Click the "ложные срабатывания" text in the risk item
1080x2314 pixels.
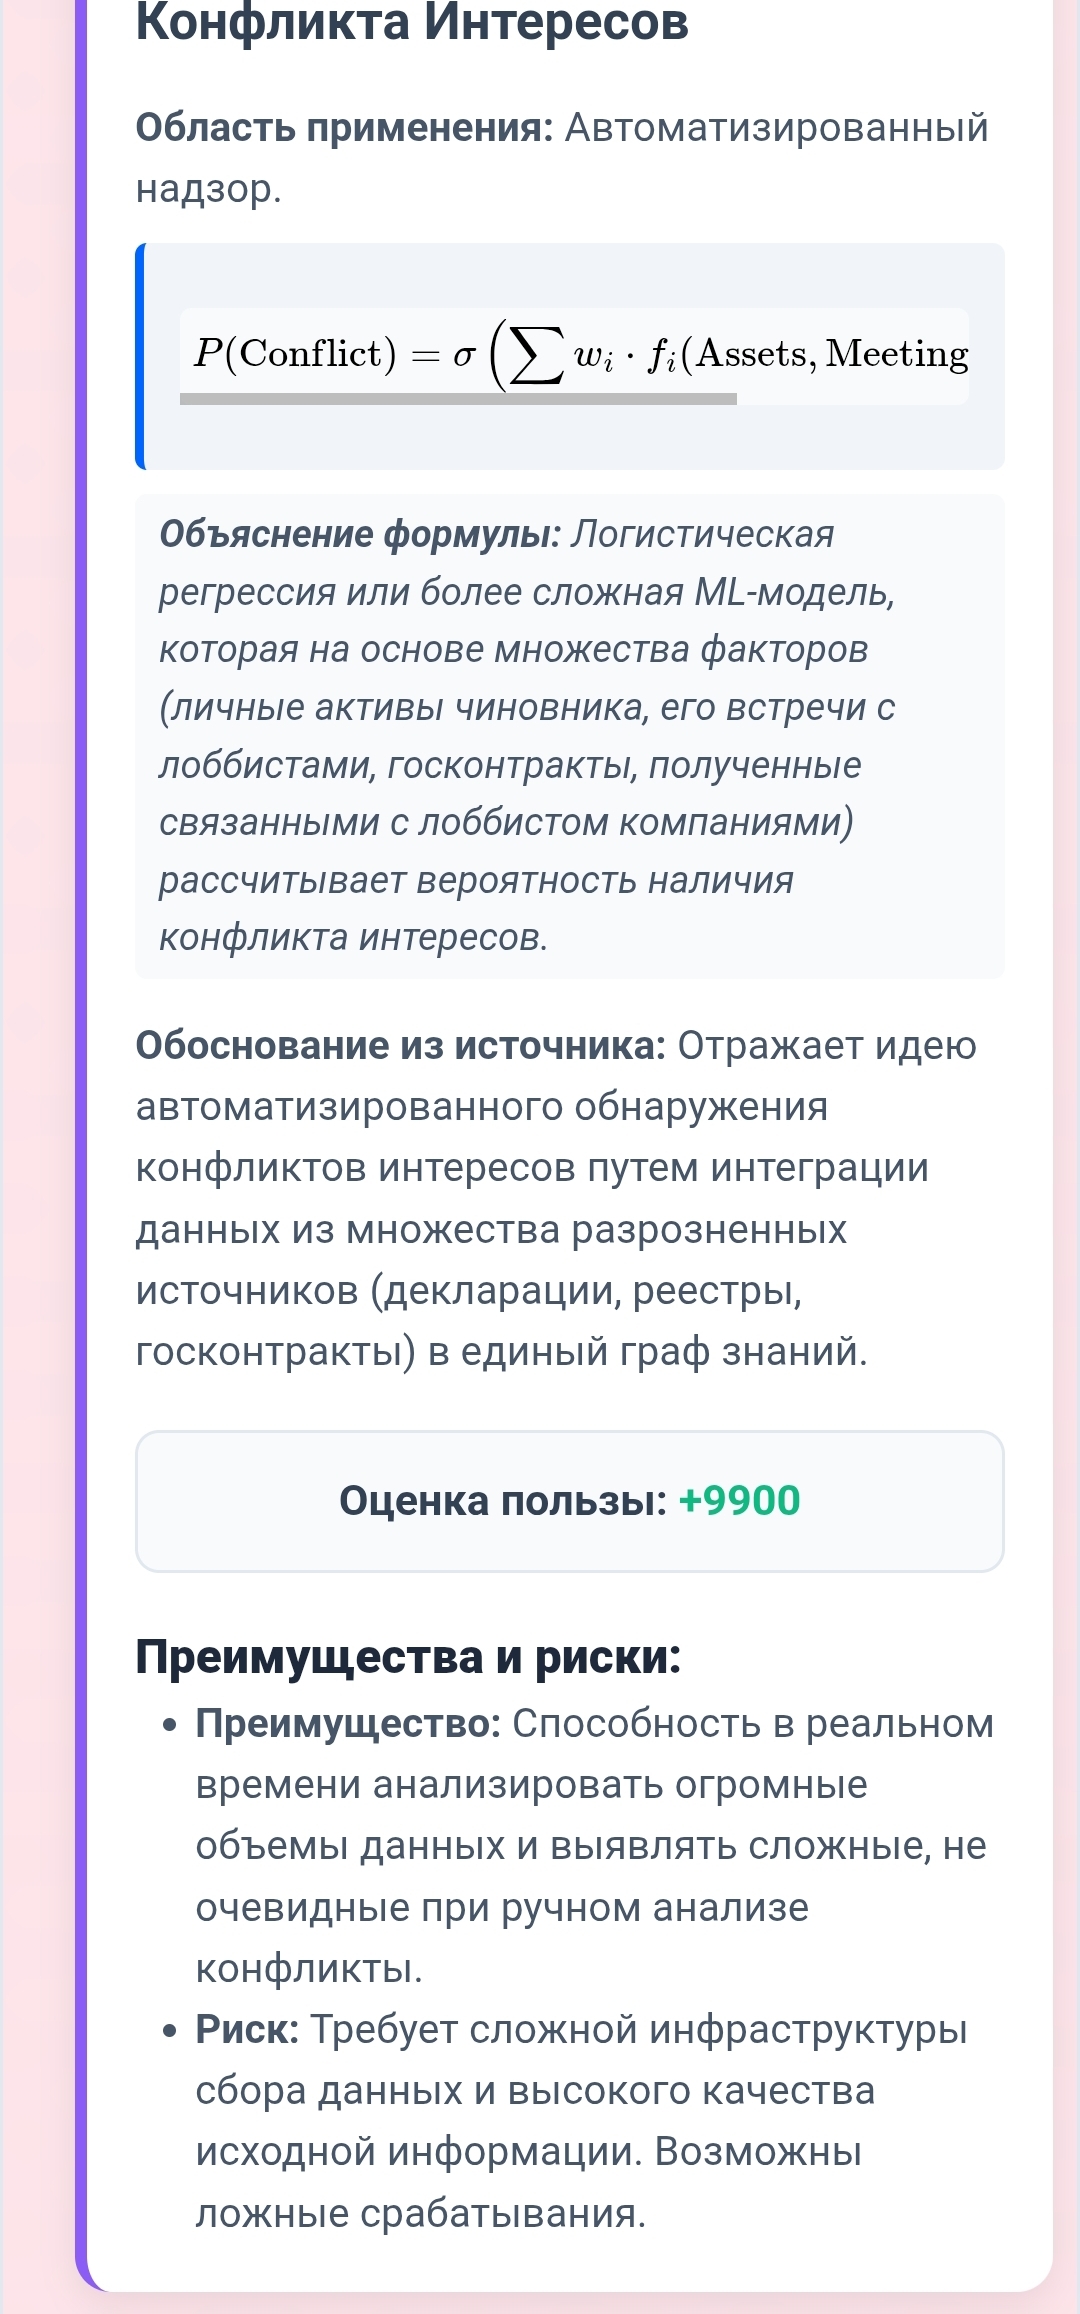[x=418, y=2214]
